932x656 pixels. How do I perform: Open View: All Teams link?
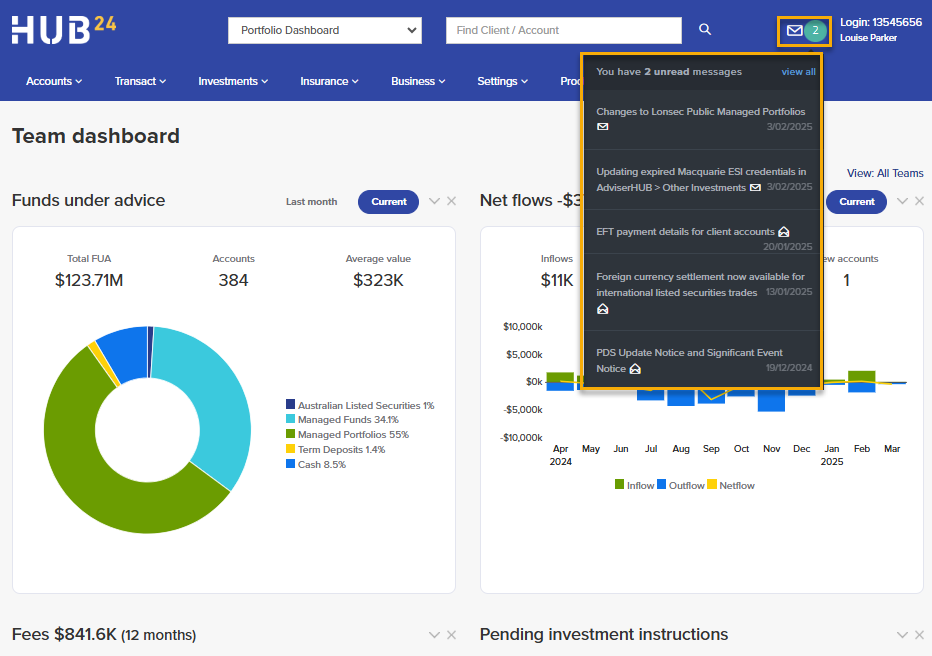(x=885, y=173)
